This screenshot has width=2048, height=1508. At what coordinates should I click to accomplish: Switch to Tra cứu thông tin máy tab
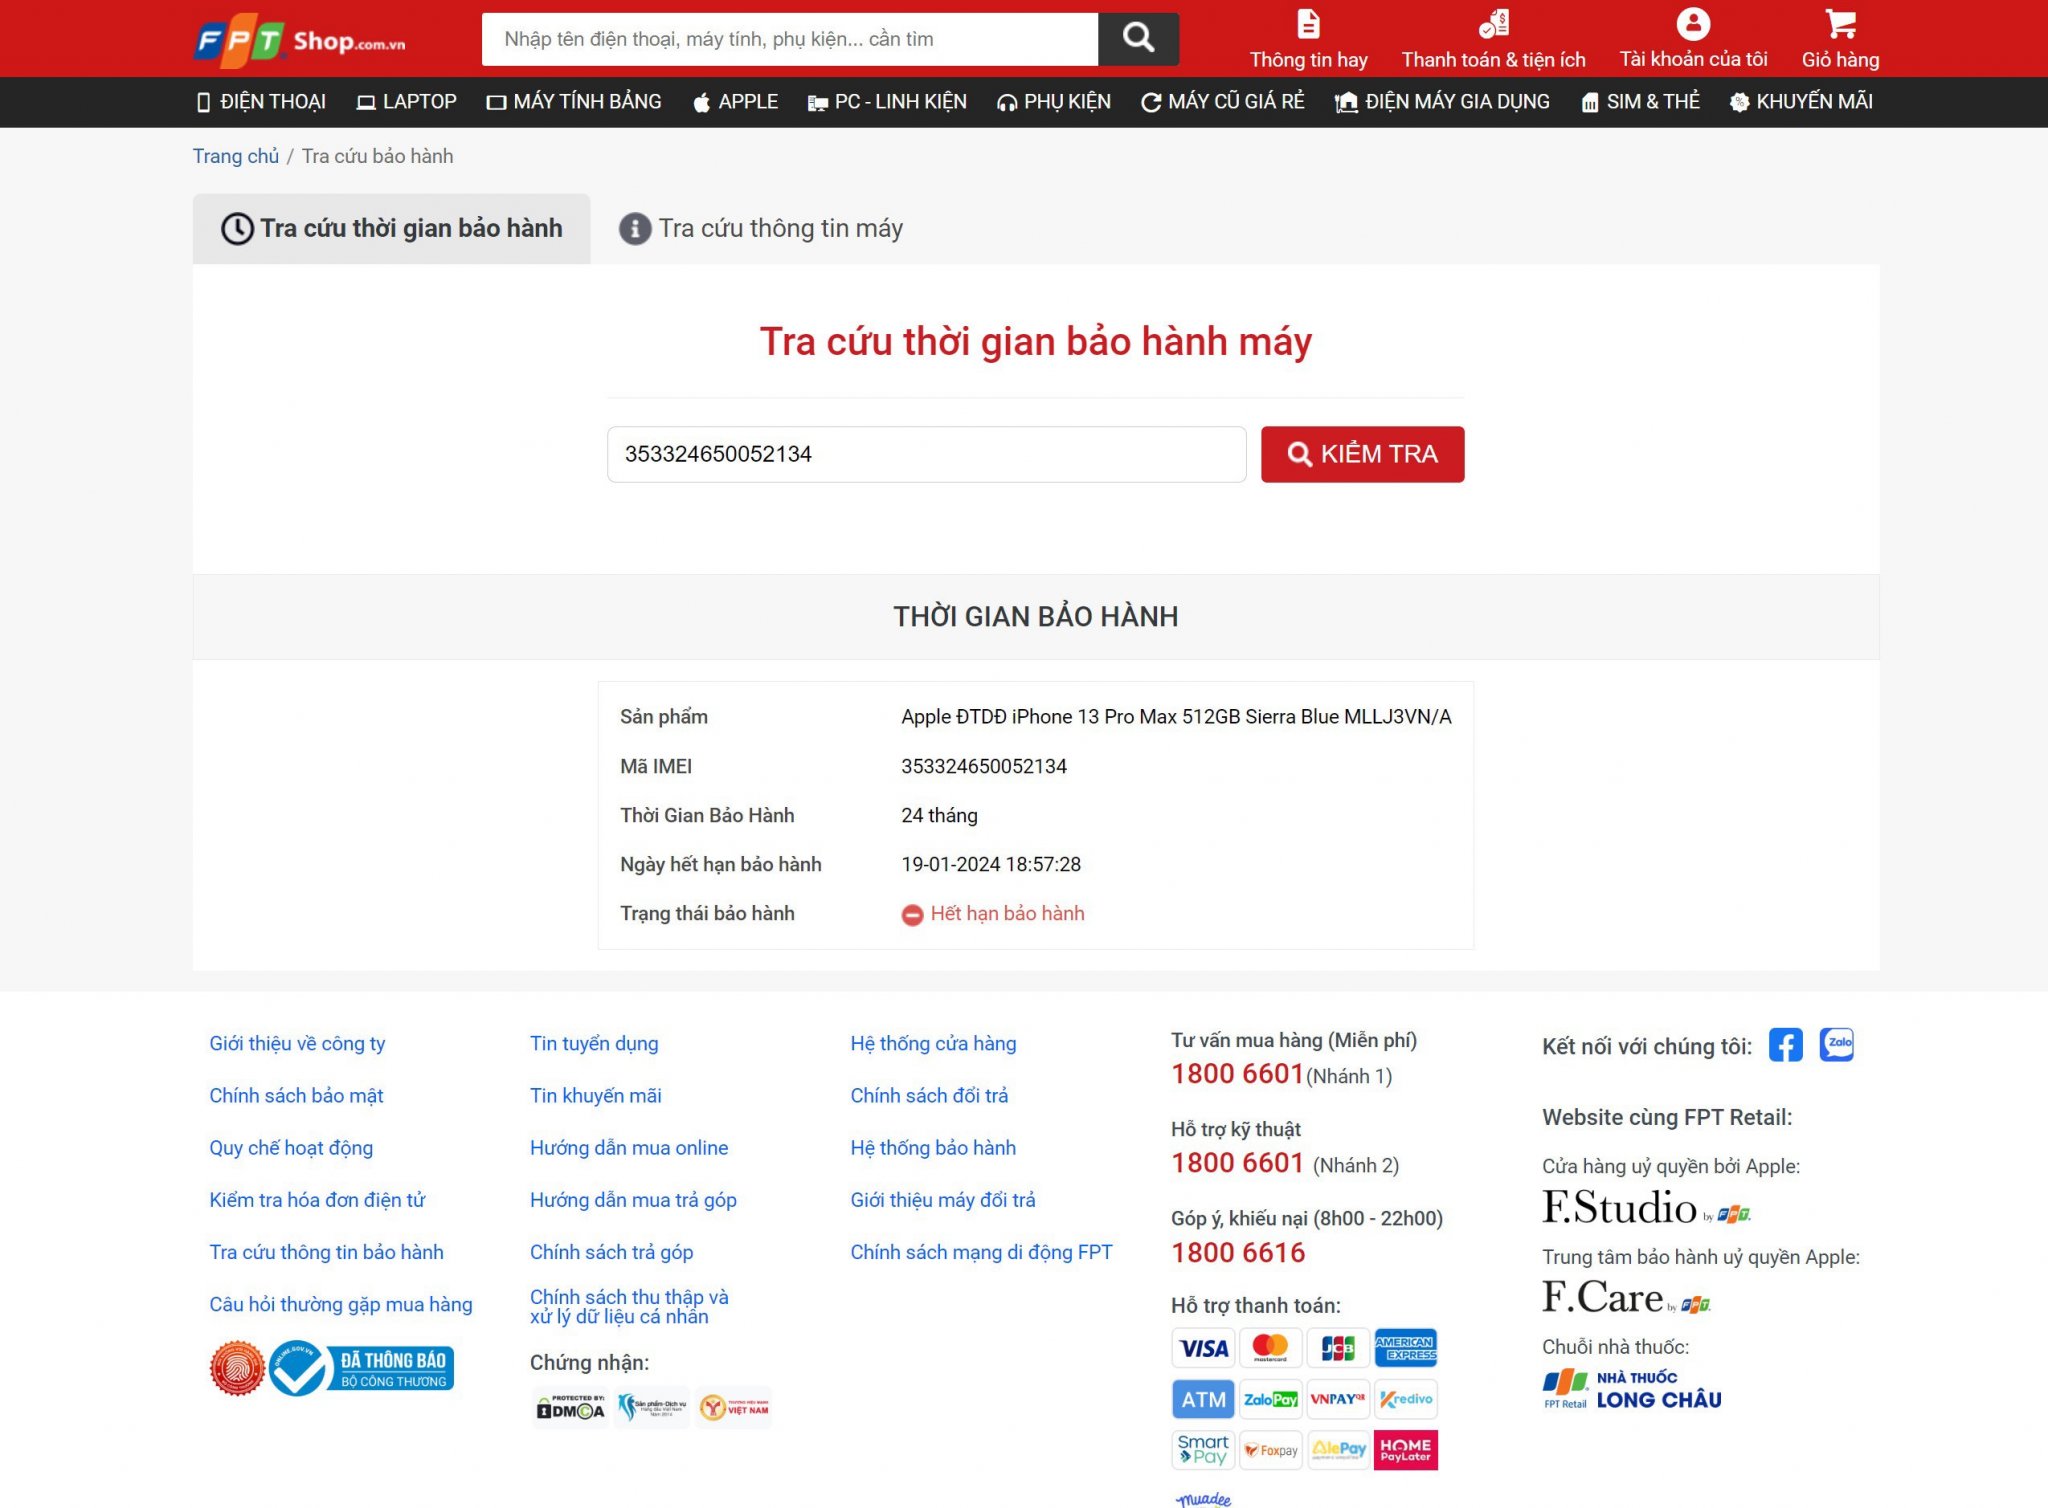pyautogui.click(x=761, y=229)
